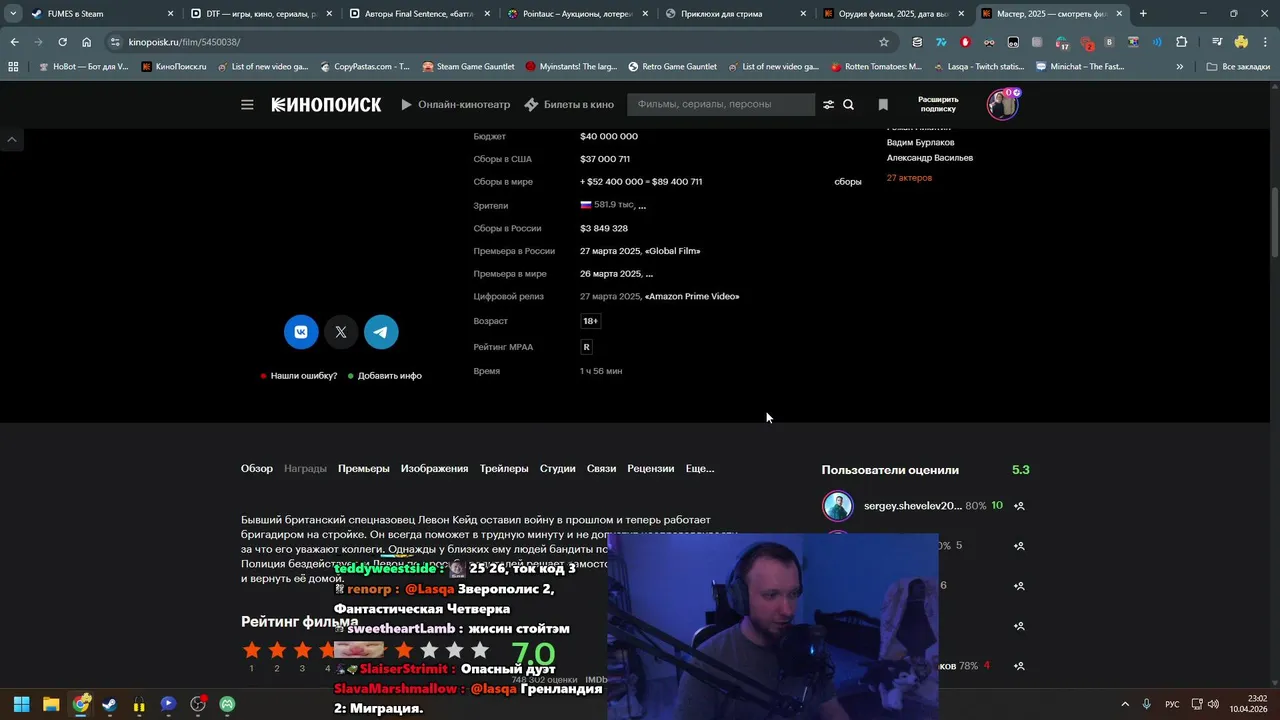Expand the hidden bookmarks overflow chevron

(x=1180, y=67)
